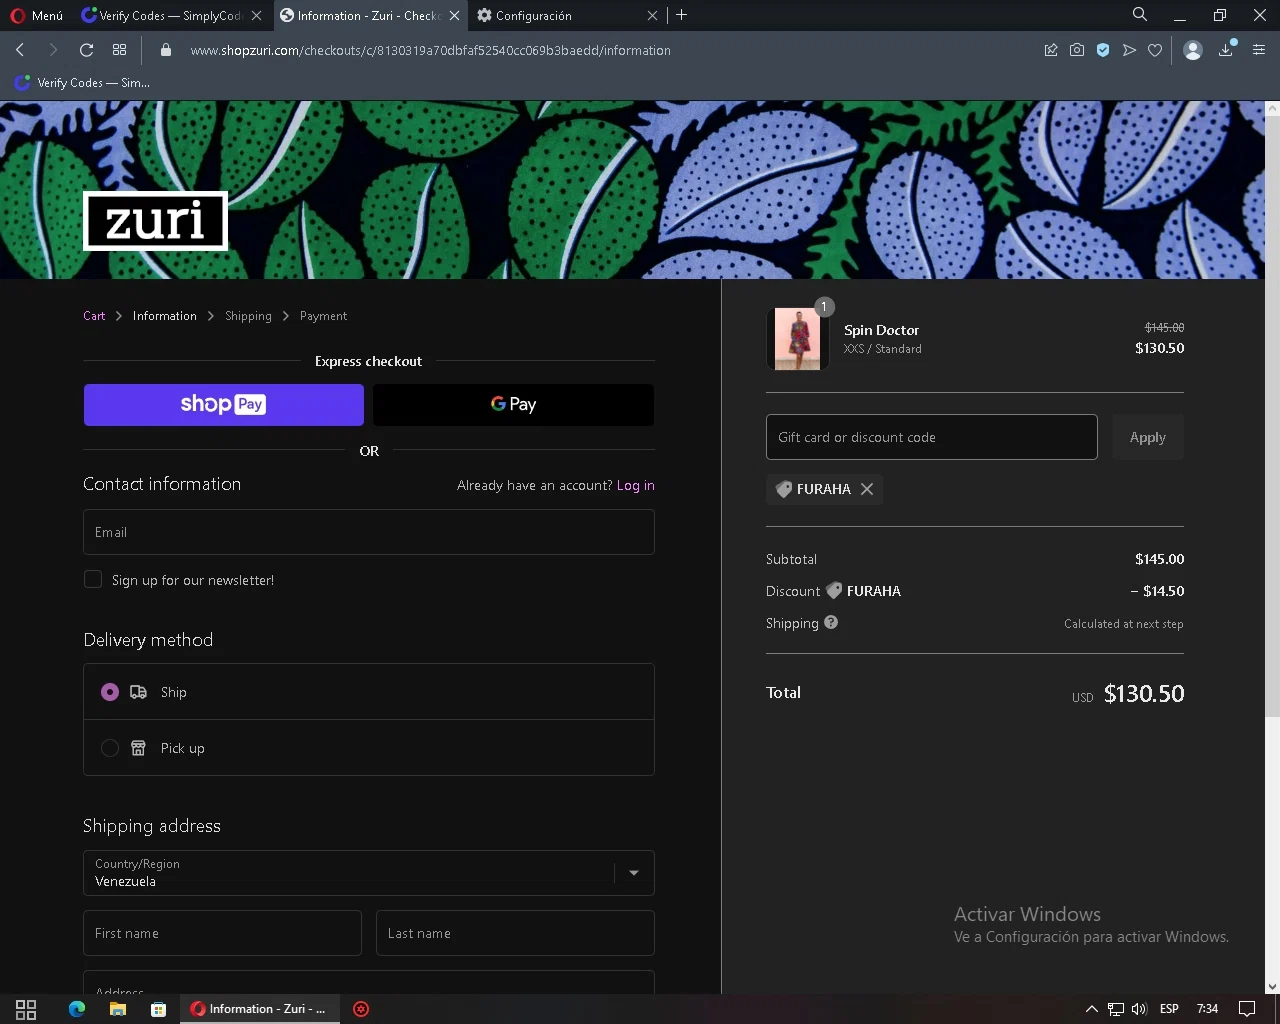Close the Verify Codes tab
The image size is (1280, 1024).
coord(257,15)
